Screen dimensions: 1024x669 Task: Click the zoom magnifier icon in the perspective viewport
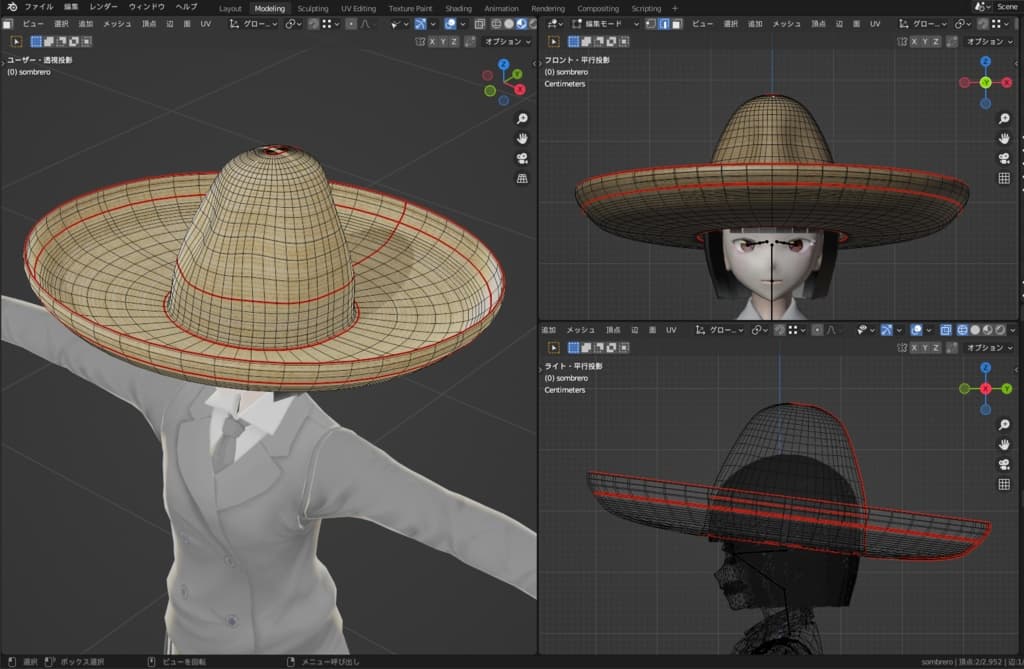pyautogui.click(x=521, y=118)
